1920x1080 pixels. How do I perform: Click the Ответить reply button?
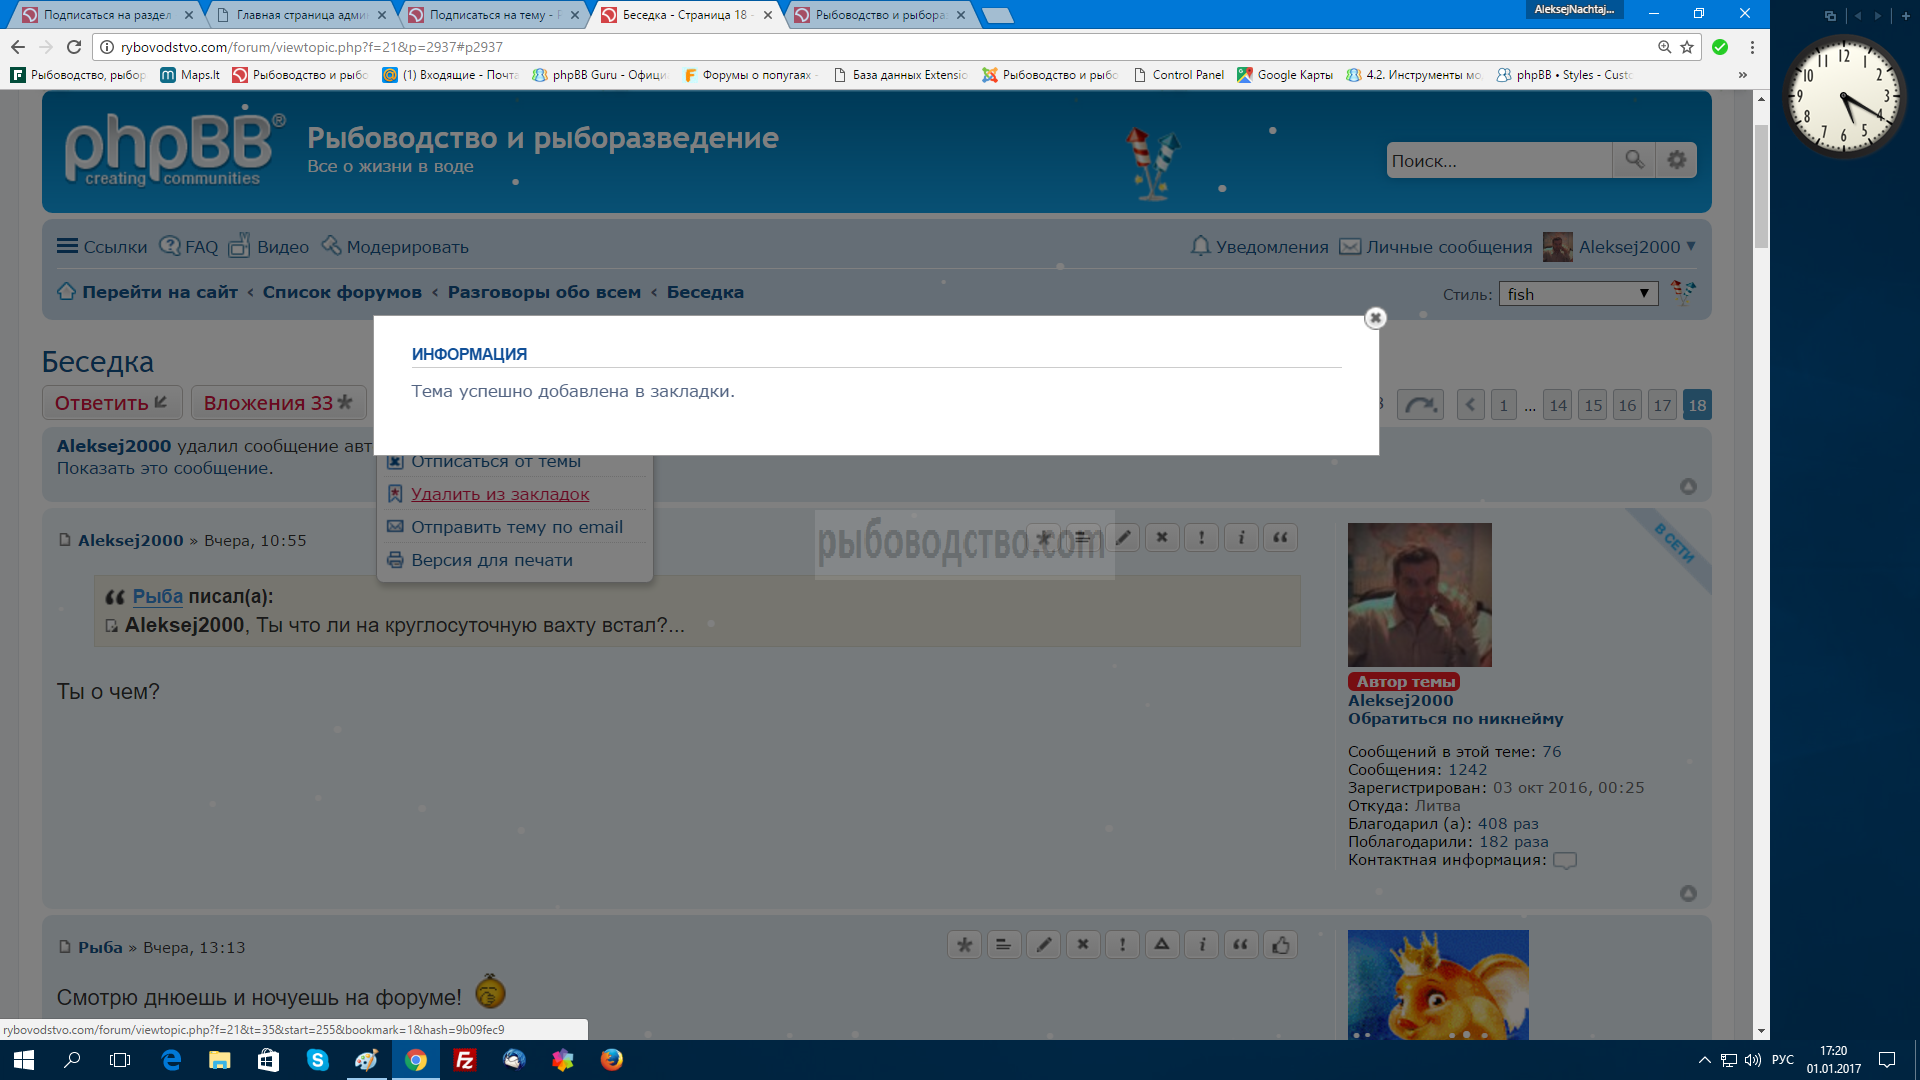(x=111, y=403)
